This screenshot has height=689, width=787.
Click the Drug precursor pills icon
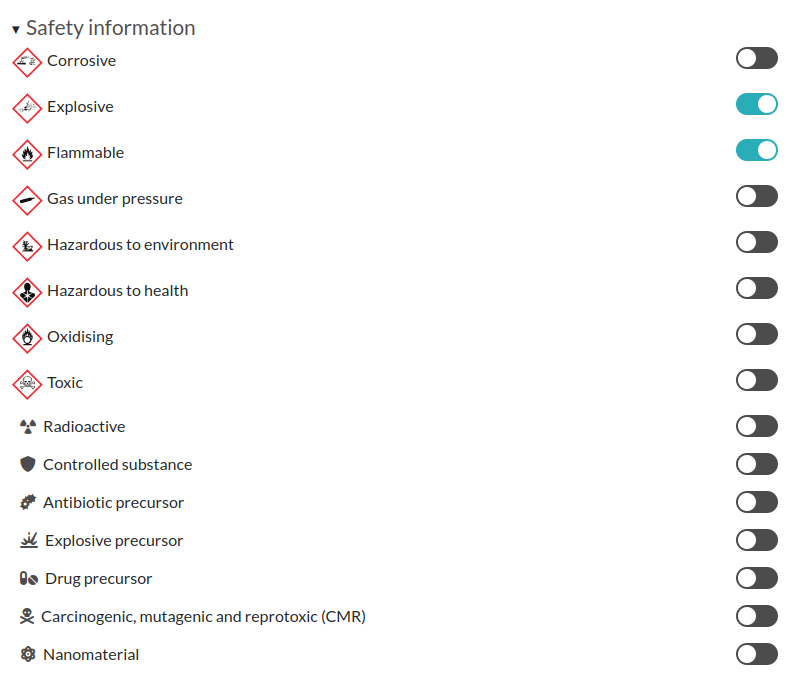click(x=29, y=579)
